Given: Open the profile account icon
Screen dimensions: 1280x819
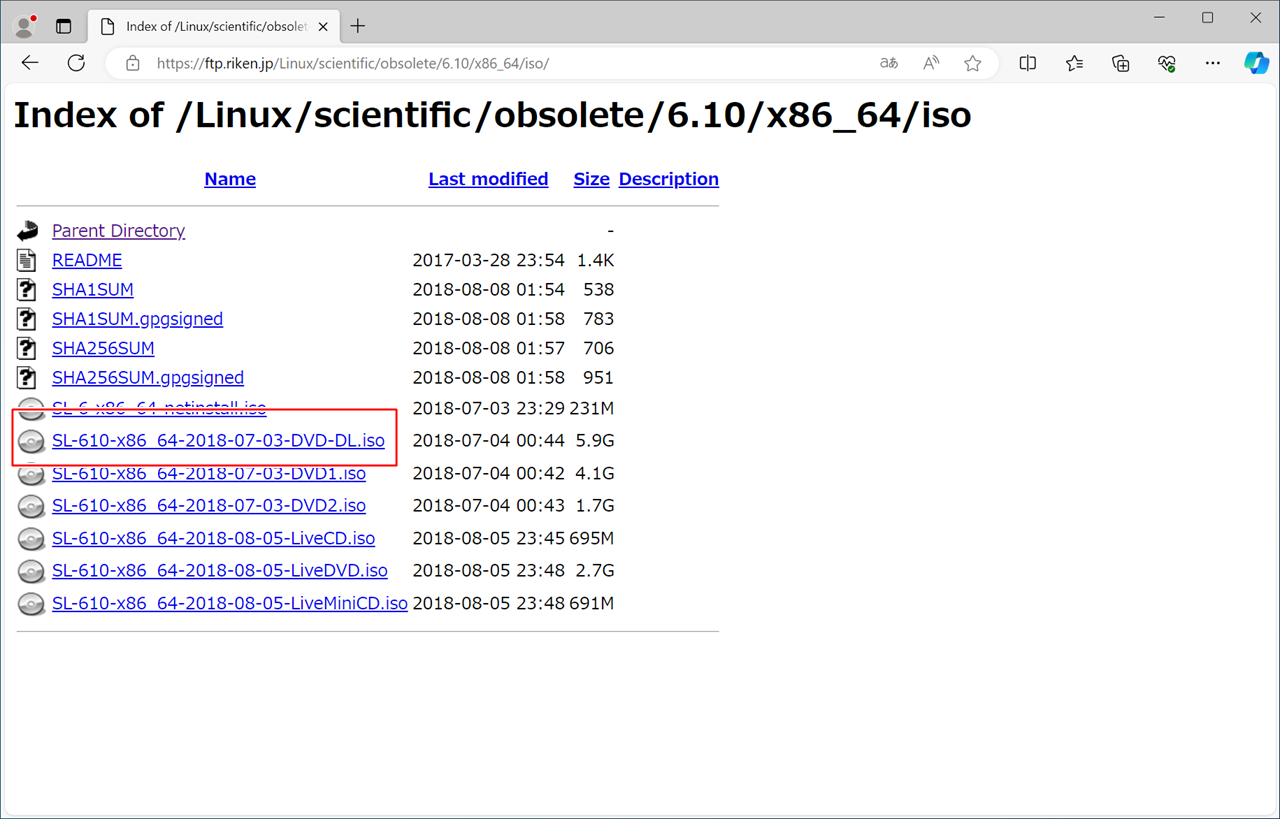Looking at the screenshot, I should tap(25, 26).
